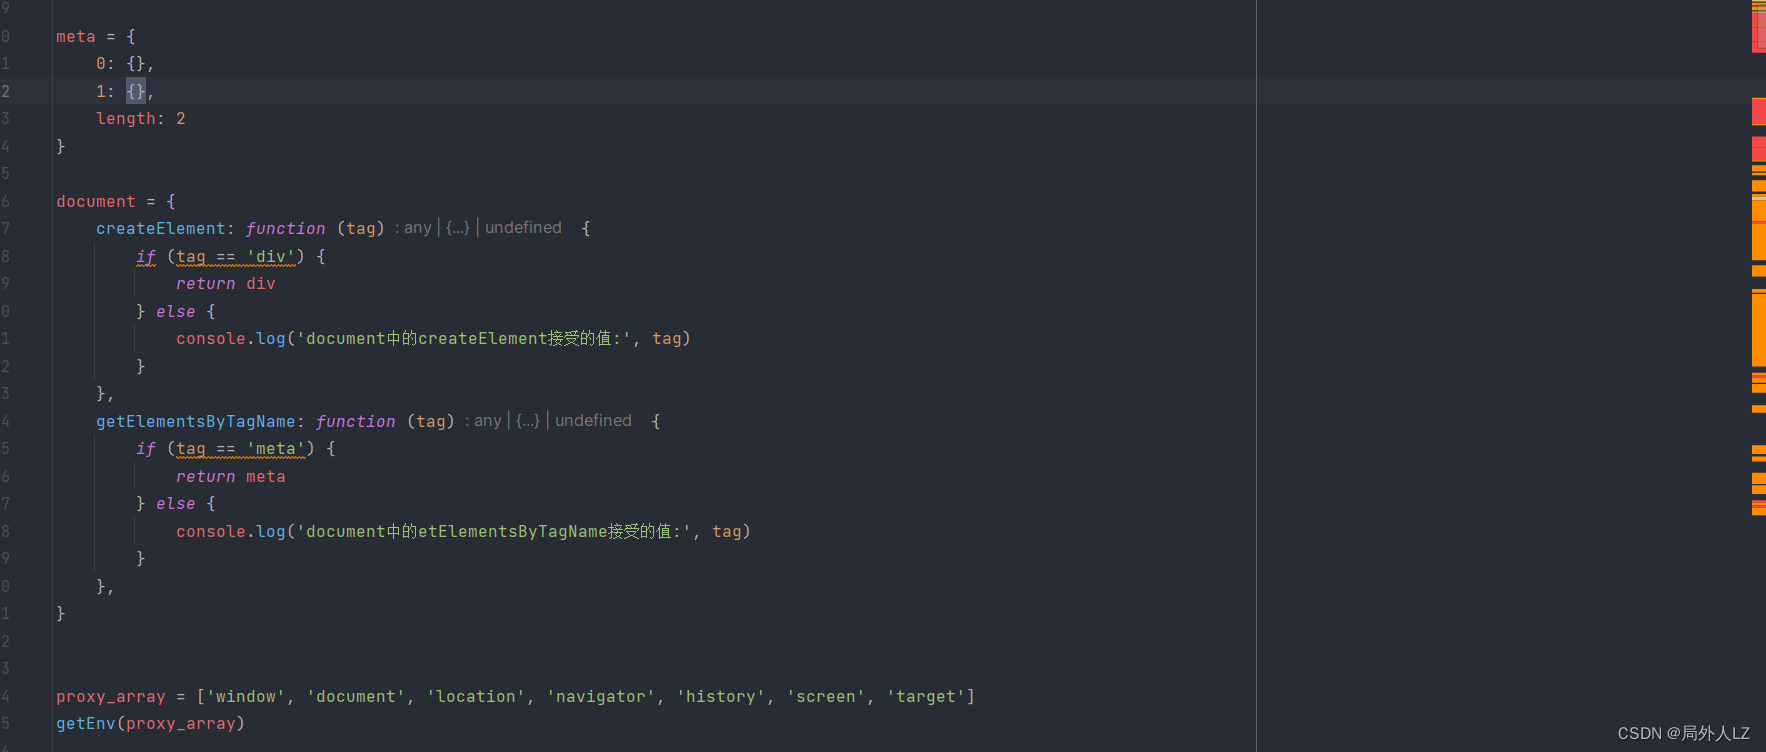Click the '{...}' type hint on getElementsByTagName line

click(x=528, y=421)
